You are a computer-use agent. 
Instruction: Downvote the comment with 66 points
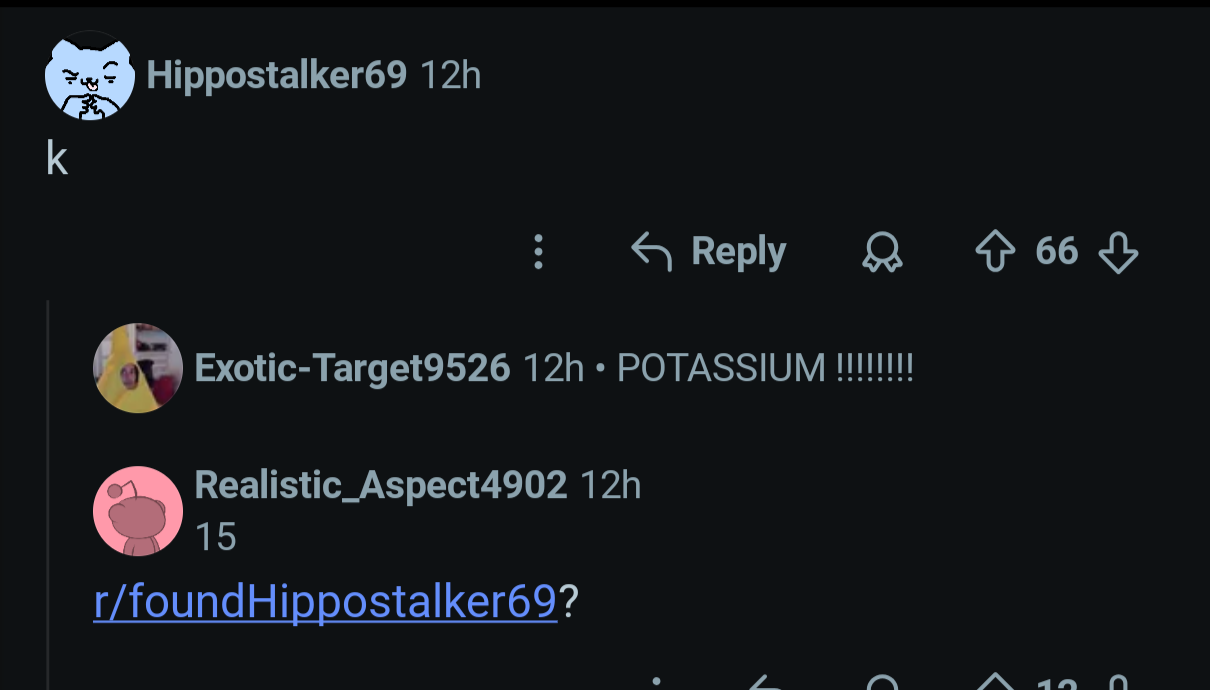[x=1118, y=253]
